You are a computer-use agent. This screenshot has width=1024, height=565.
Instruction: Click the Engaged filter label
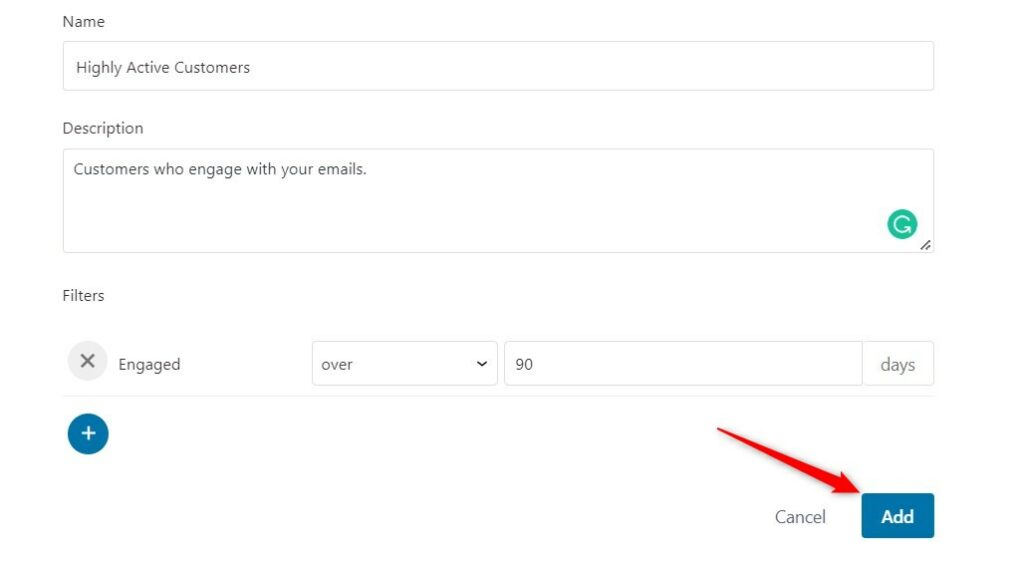(x=149, y=364)
